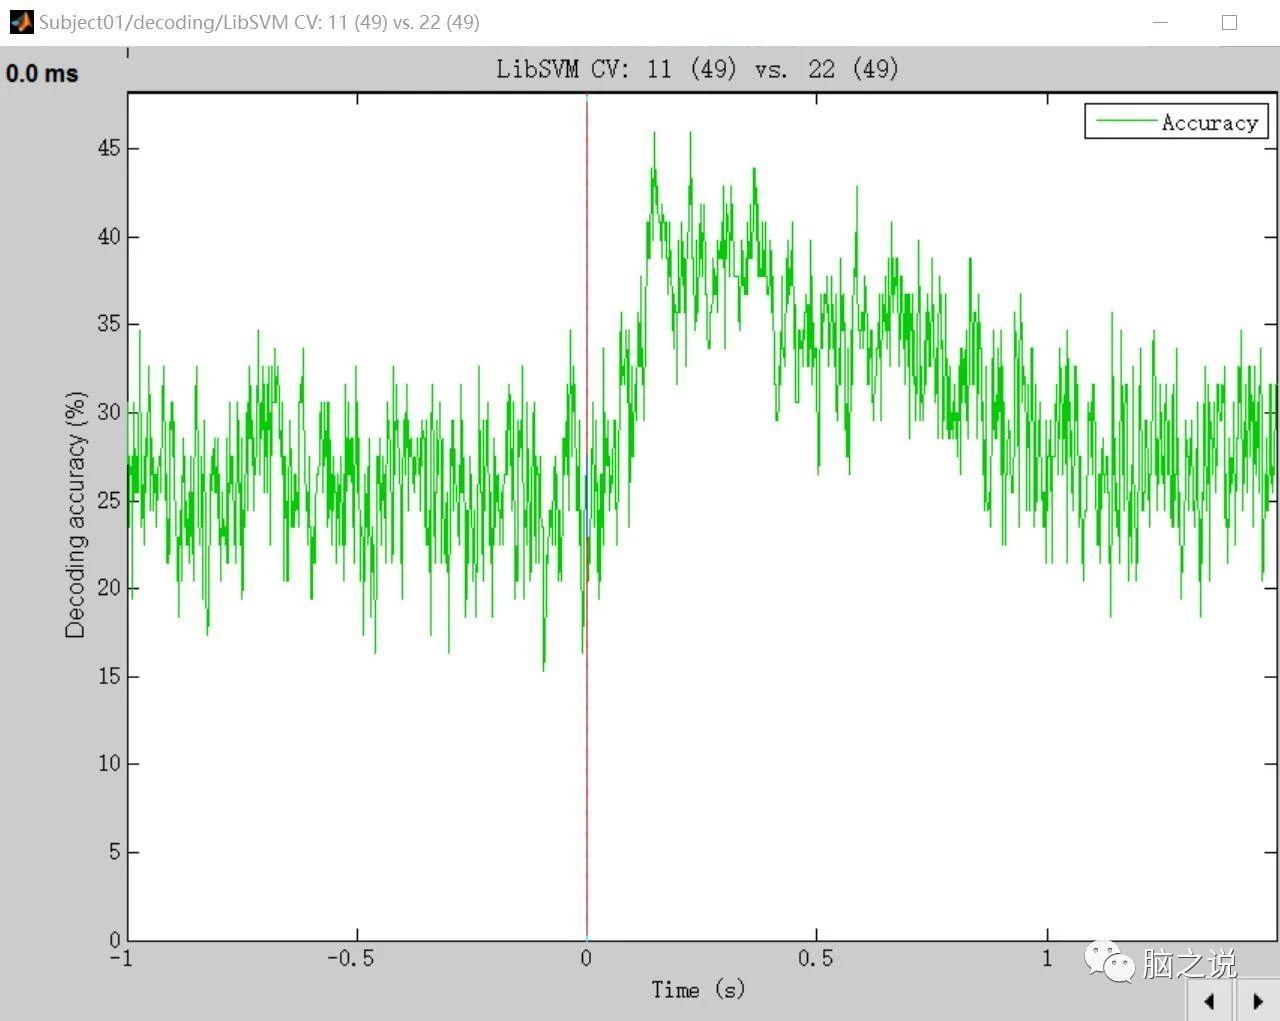
Task: Click the "10" y-axis tick label
Action: click(109, 764)
